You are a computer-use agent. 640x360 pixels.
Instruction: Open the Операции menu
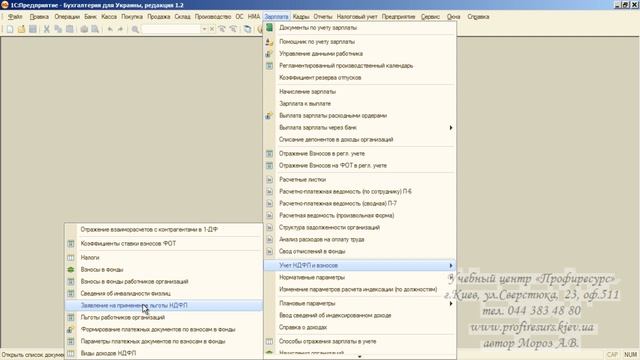click(x=67, y=17)
